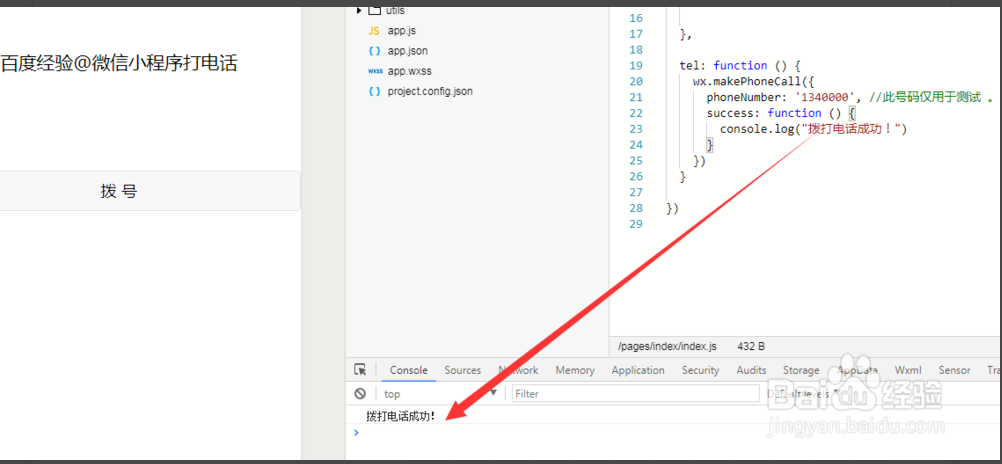Switch to the Storage tab

tap(801, 370)
